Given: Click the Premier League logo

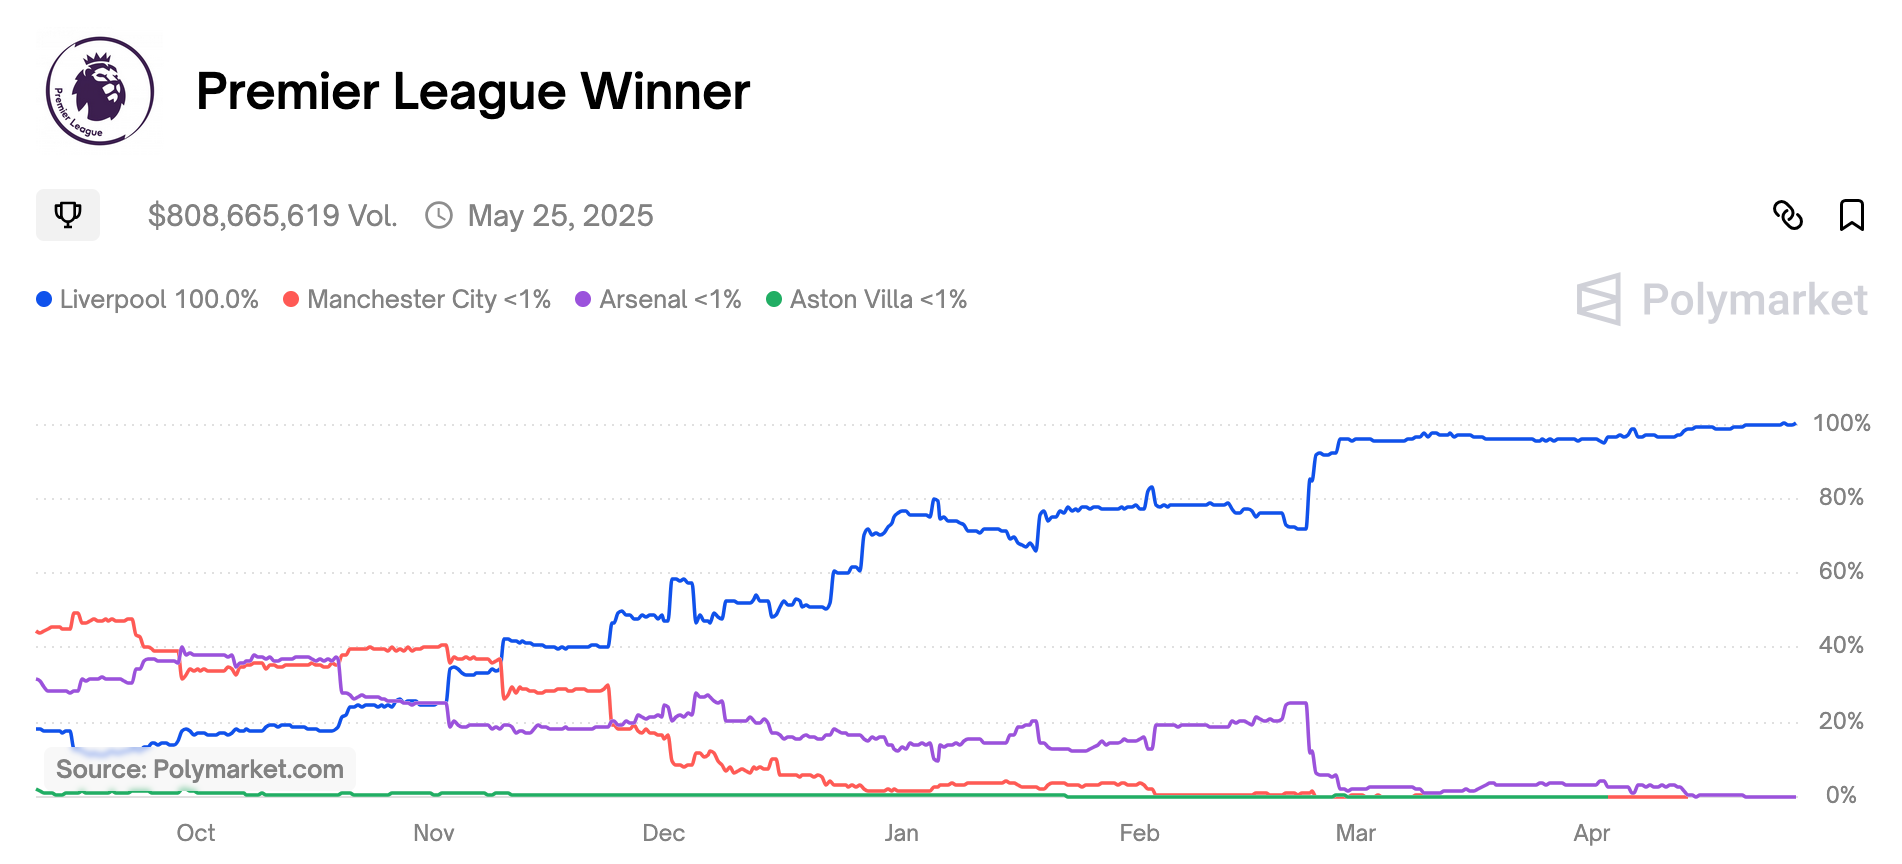Looking at the screenshot, I should coord(100,91).
